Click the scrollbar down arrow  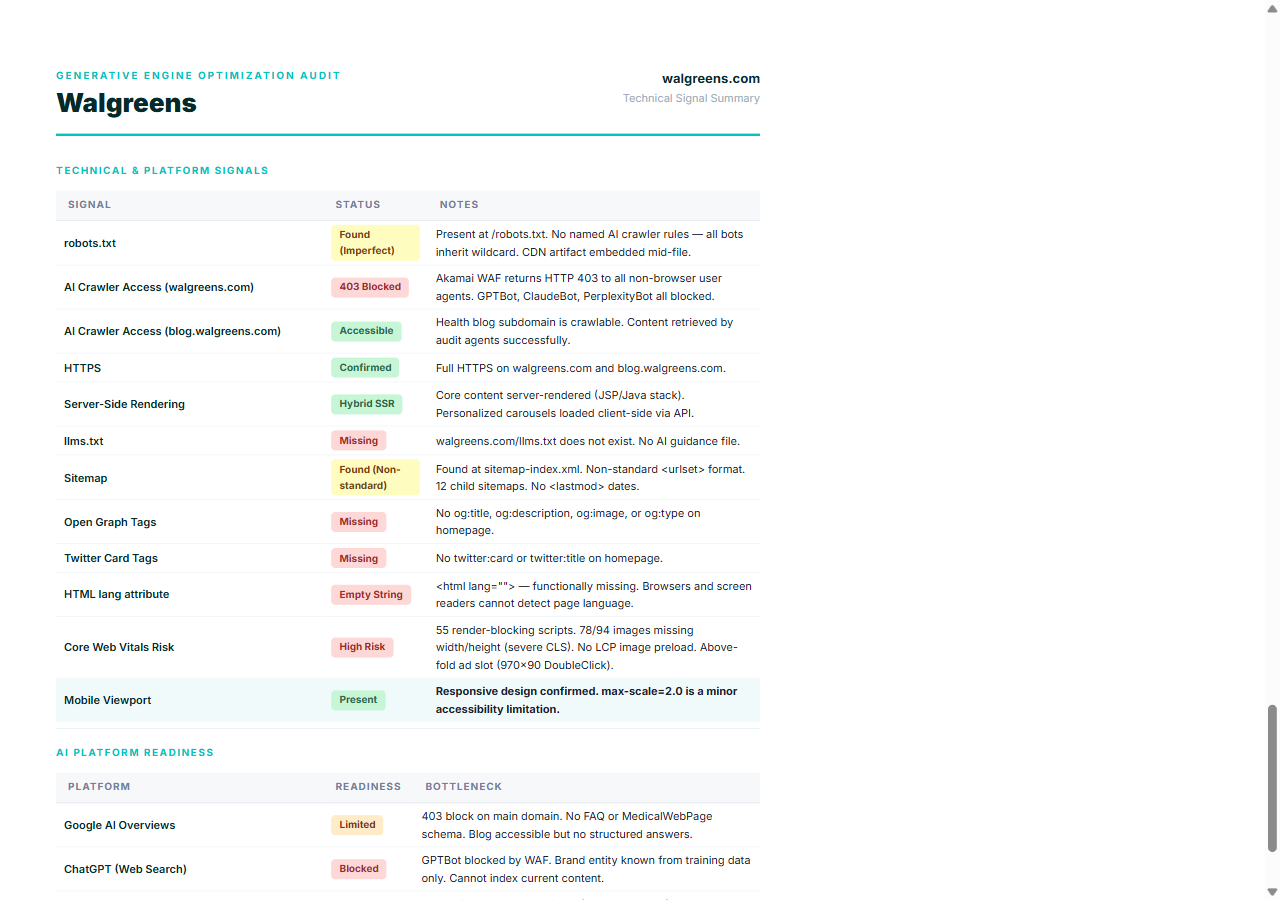pos(1272,891)
